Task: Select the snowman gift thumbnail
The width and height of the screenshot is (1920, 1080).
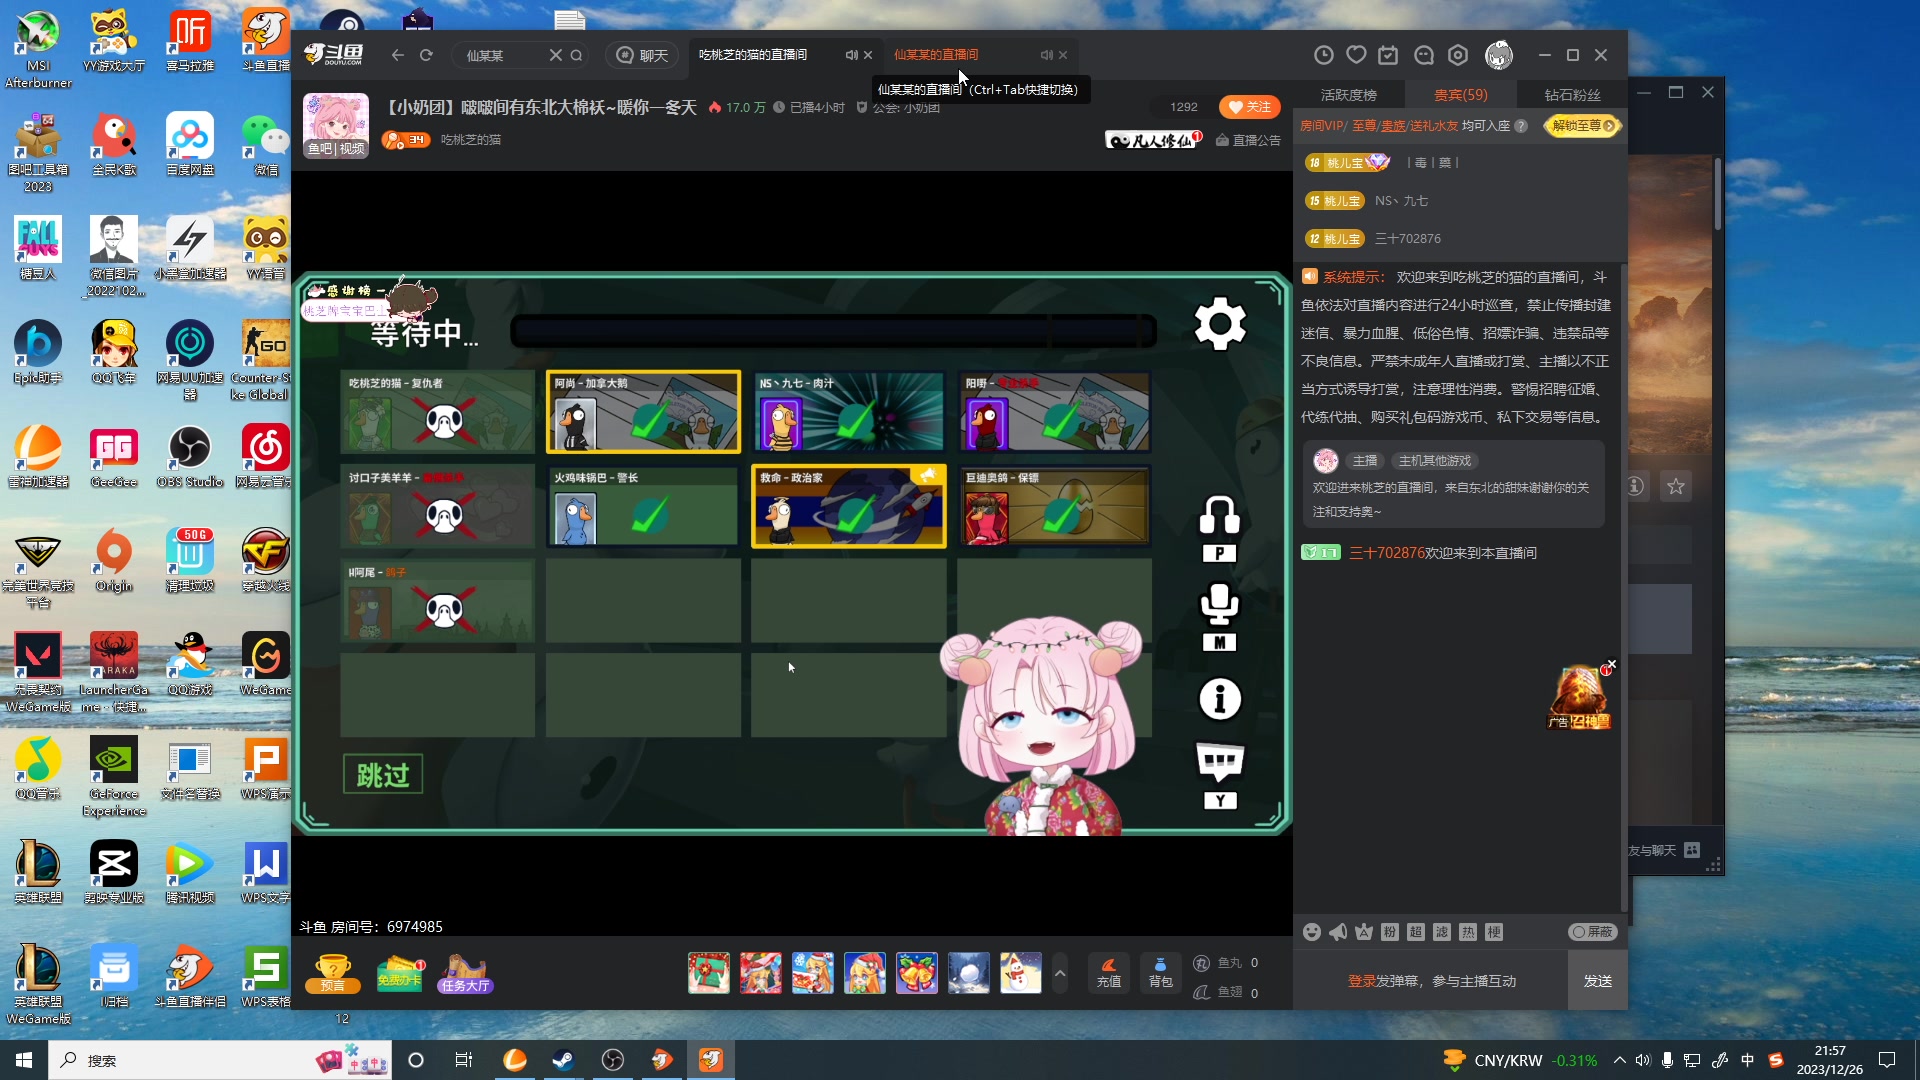Action: (x=1021, y=973)
